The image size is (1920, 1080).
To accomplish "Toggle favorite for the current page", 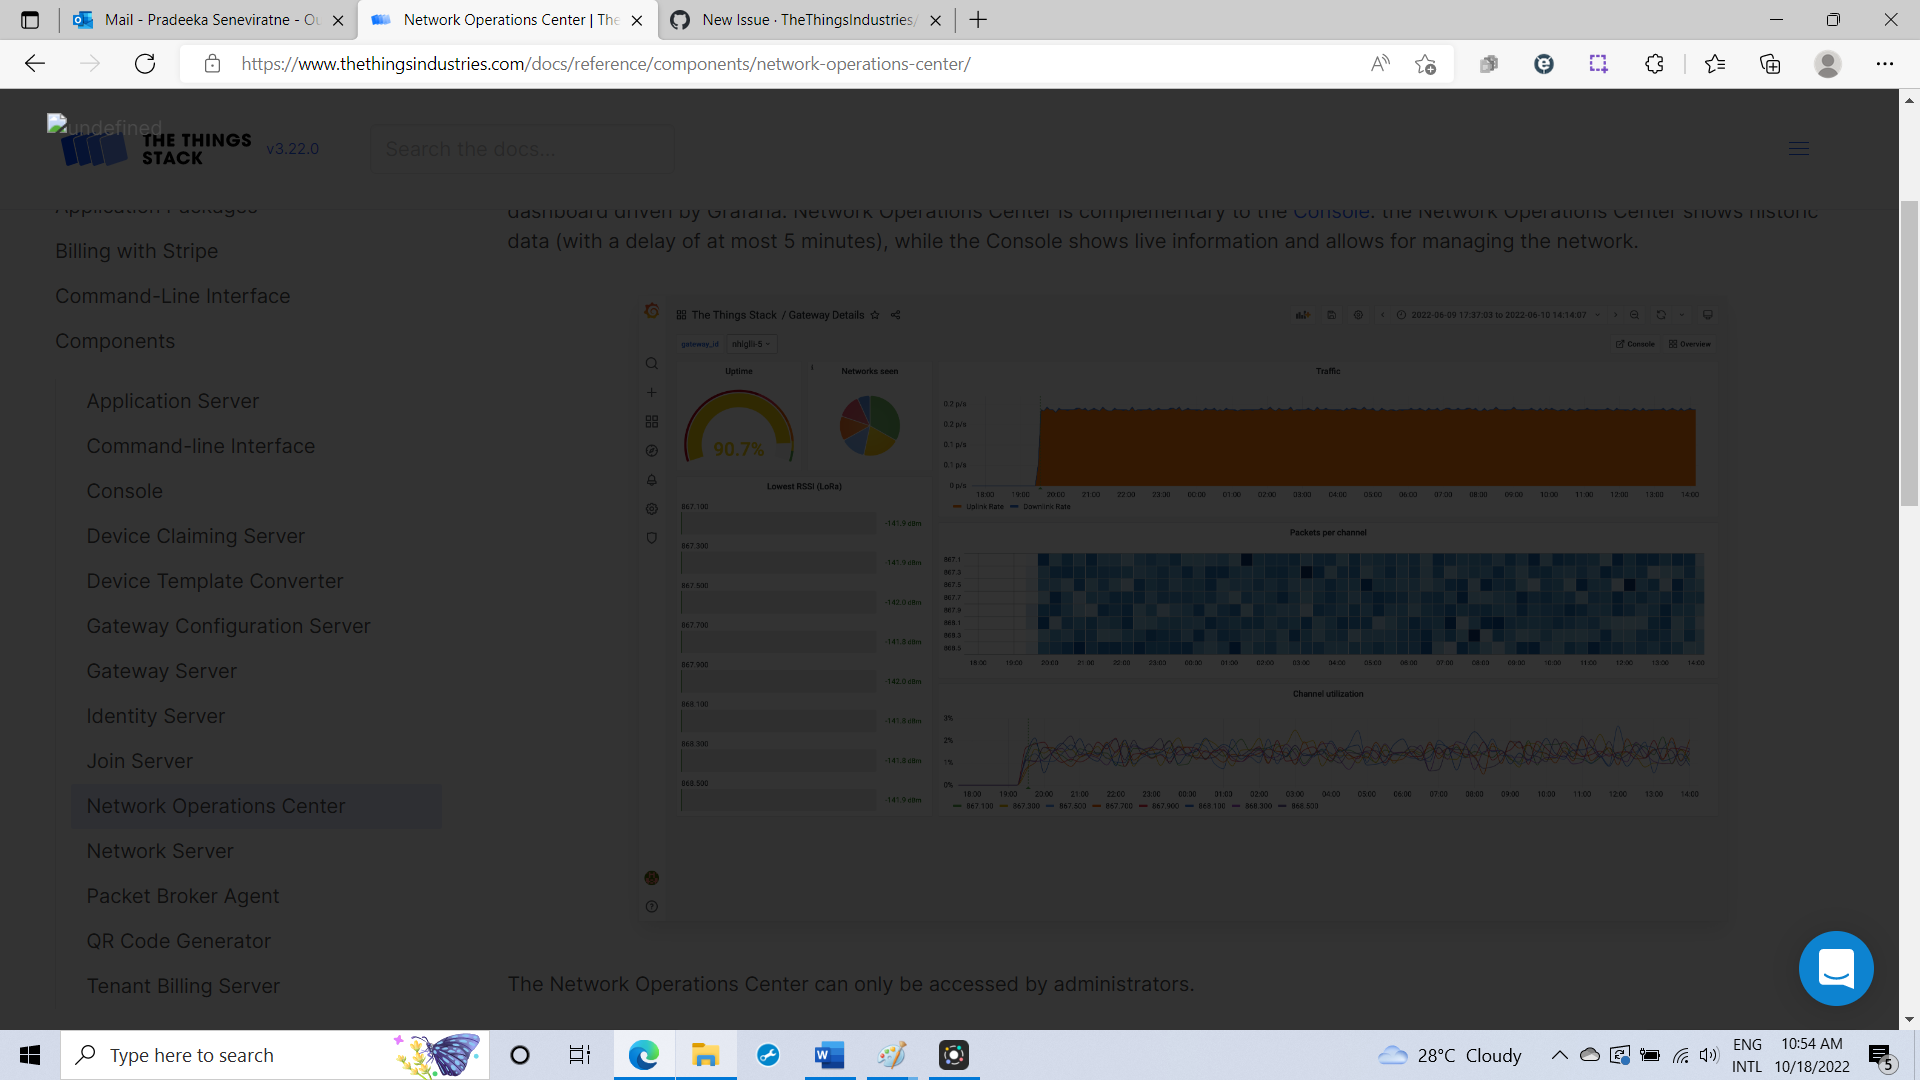I will pos(1425,63).
